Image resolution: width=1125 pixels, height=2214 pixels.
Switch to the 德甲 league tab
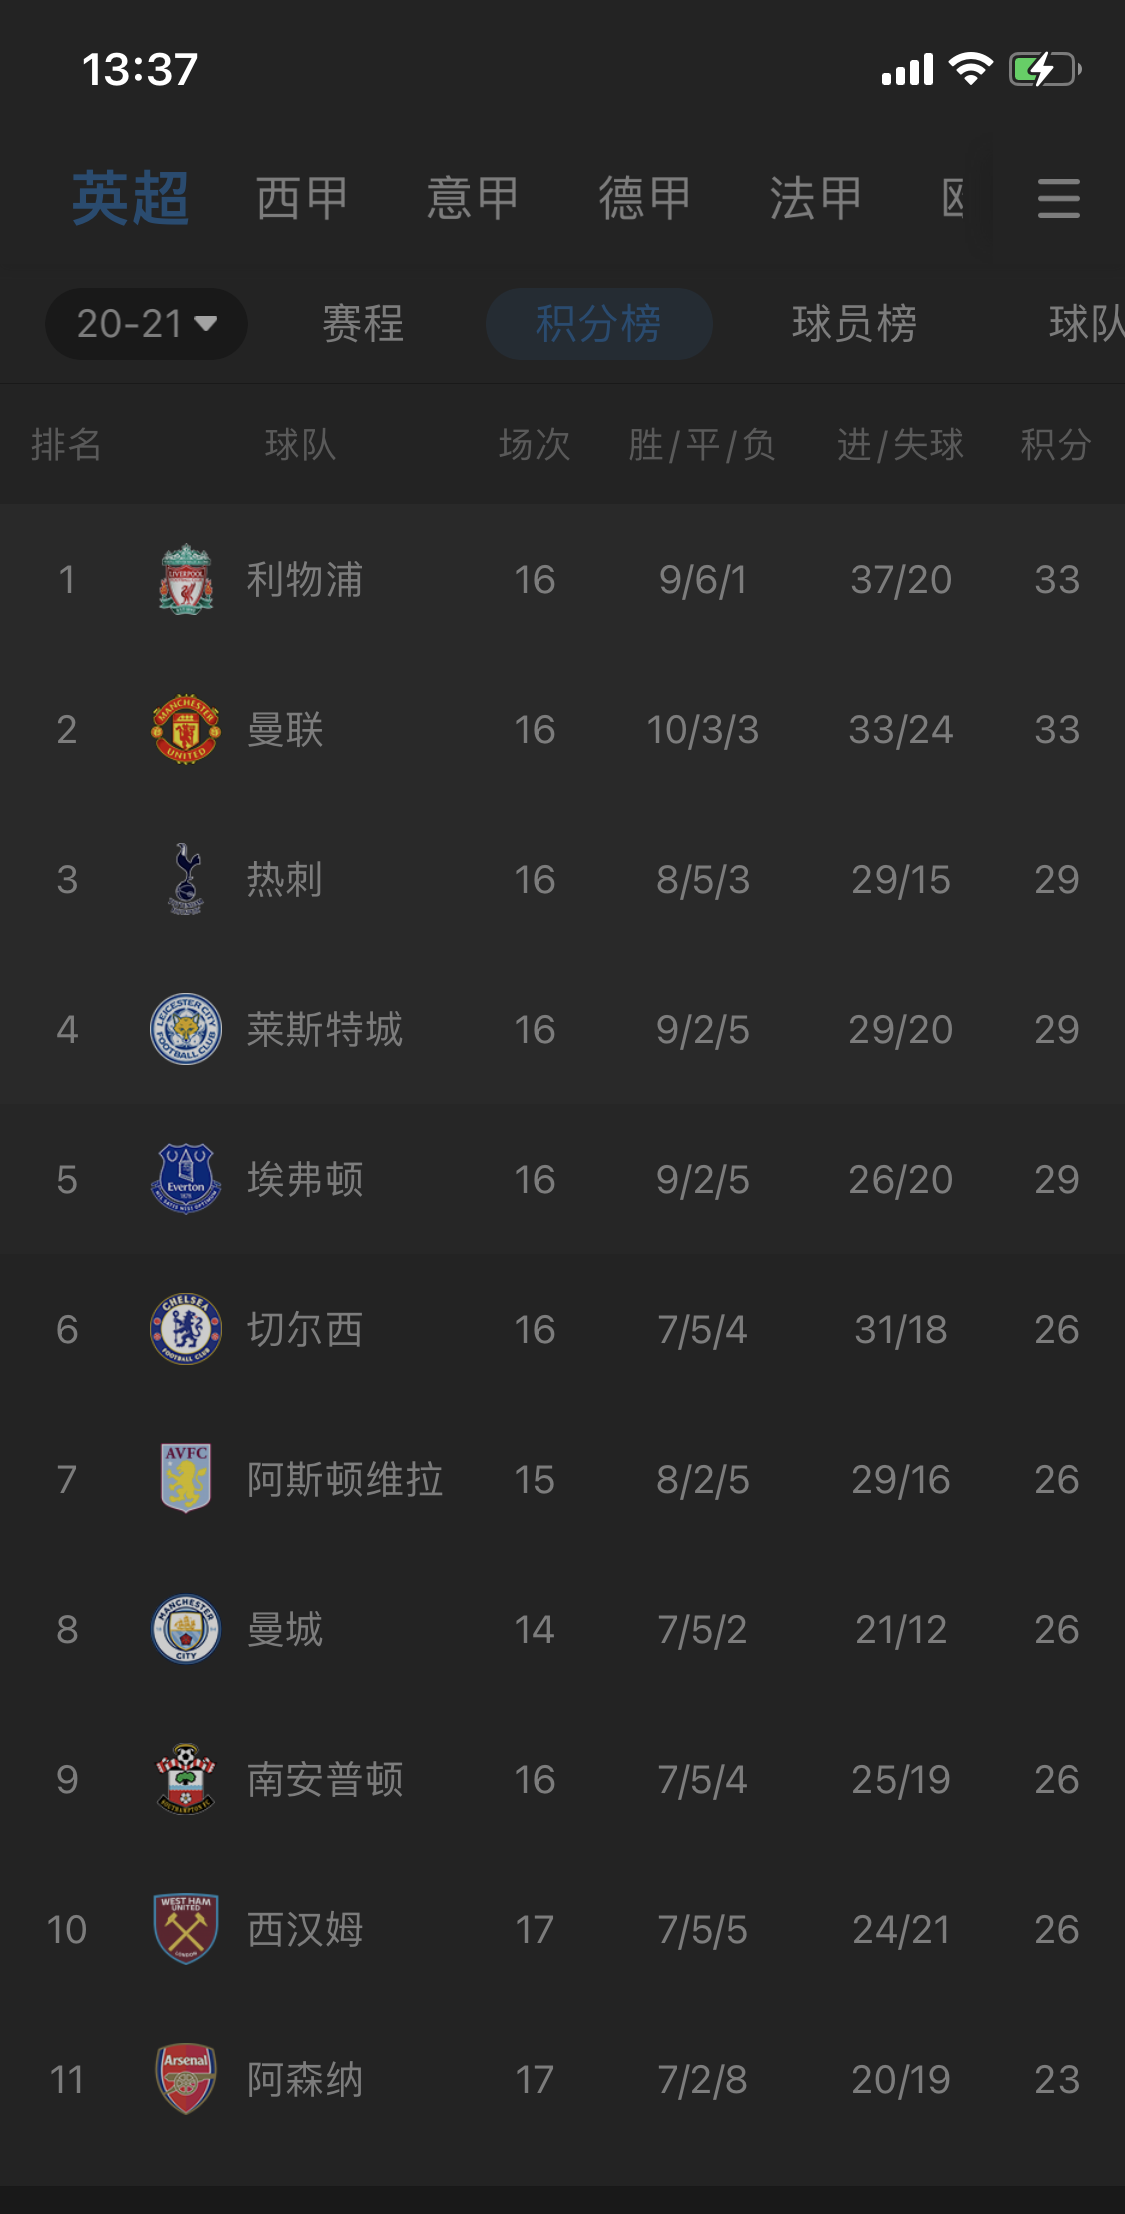(644, 198)
